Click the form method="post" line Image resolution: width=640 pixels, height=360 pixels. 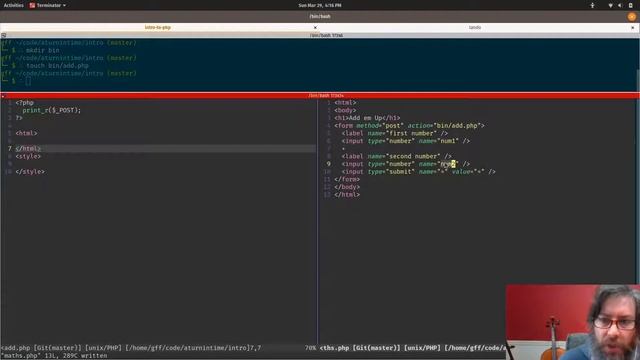(x=409, y=126)
